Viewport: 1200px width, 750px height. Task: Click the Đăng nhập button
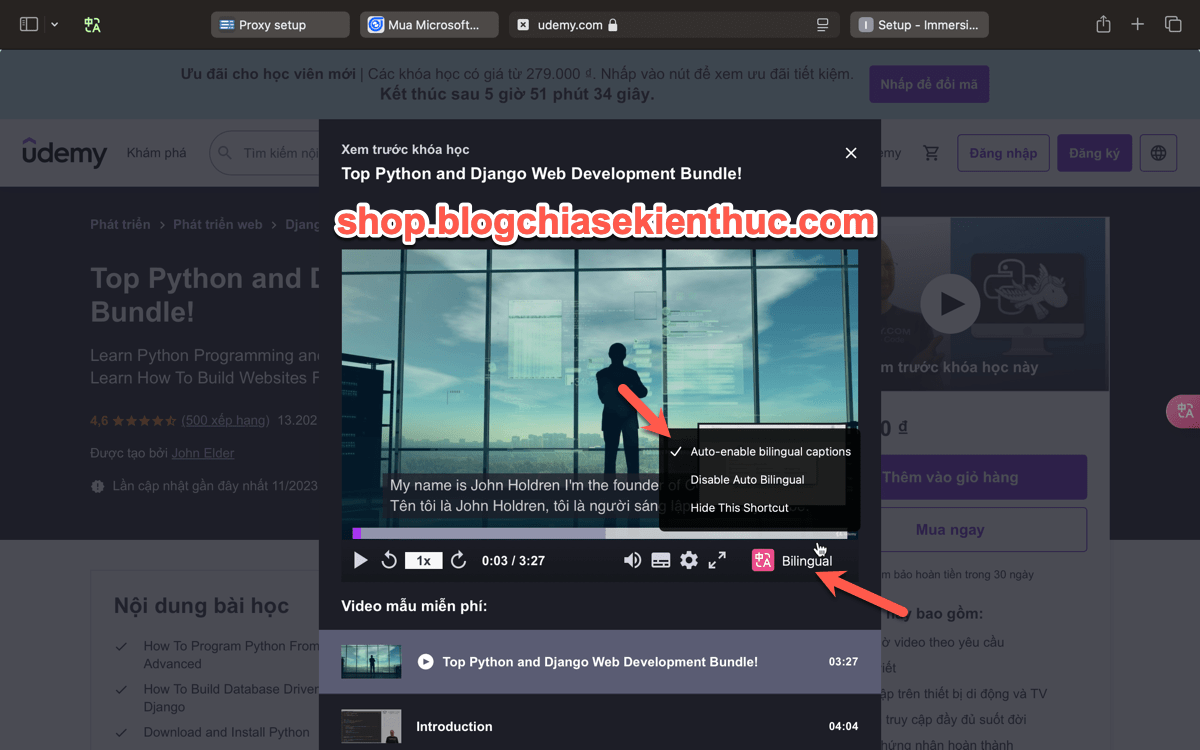(1001, 153)
